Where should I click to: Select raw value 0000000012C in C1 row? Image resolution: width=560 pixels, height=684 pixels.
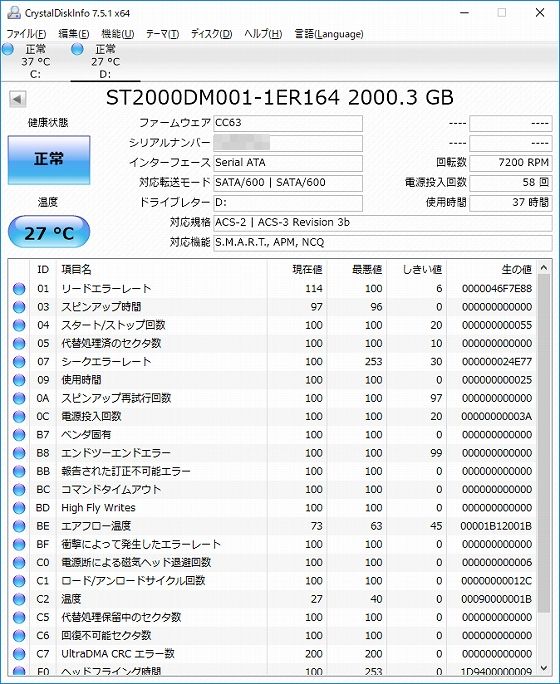497,581
